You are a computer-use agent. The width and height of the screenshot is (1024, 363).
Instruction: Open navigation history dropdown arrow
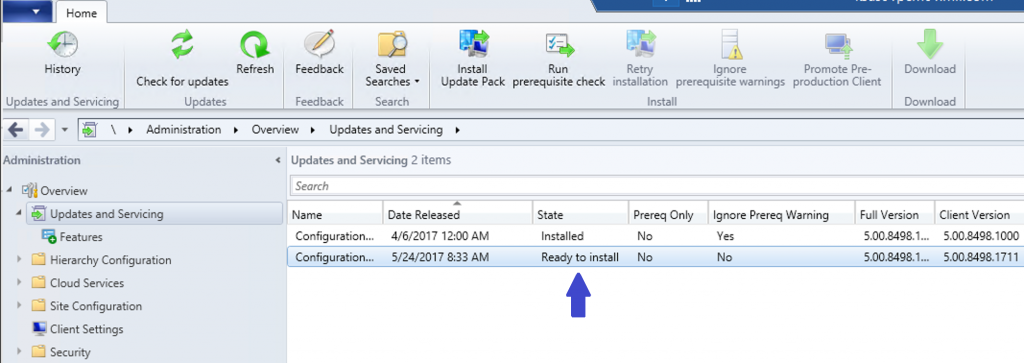(x=64, y=130)
